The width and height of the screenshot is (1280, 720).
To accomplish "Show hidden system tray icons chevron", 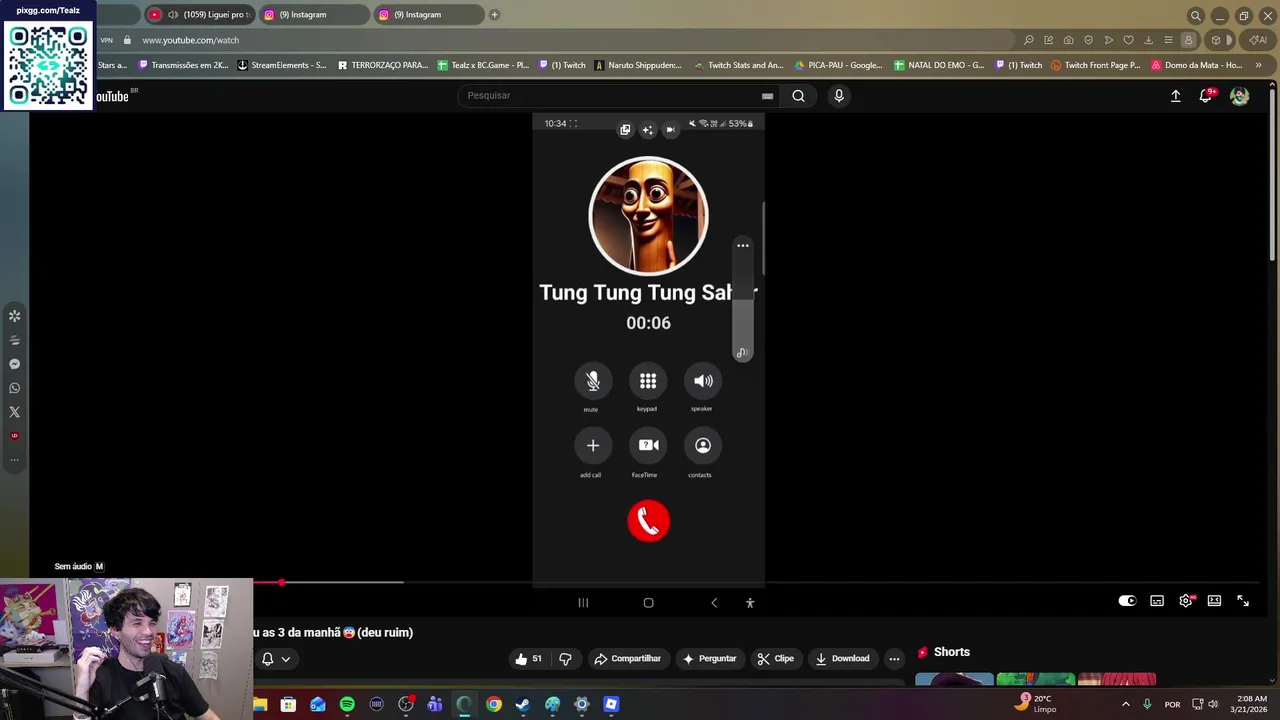I will pyautogui.click(x=1125, y=704).
